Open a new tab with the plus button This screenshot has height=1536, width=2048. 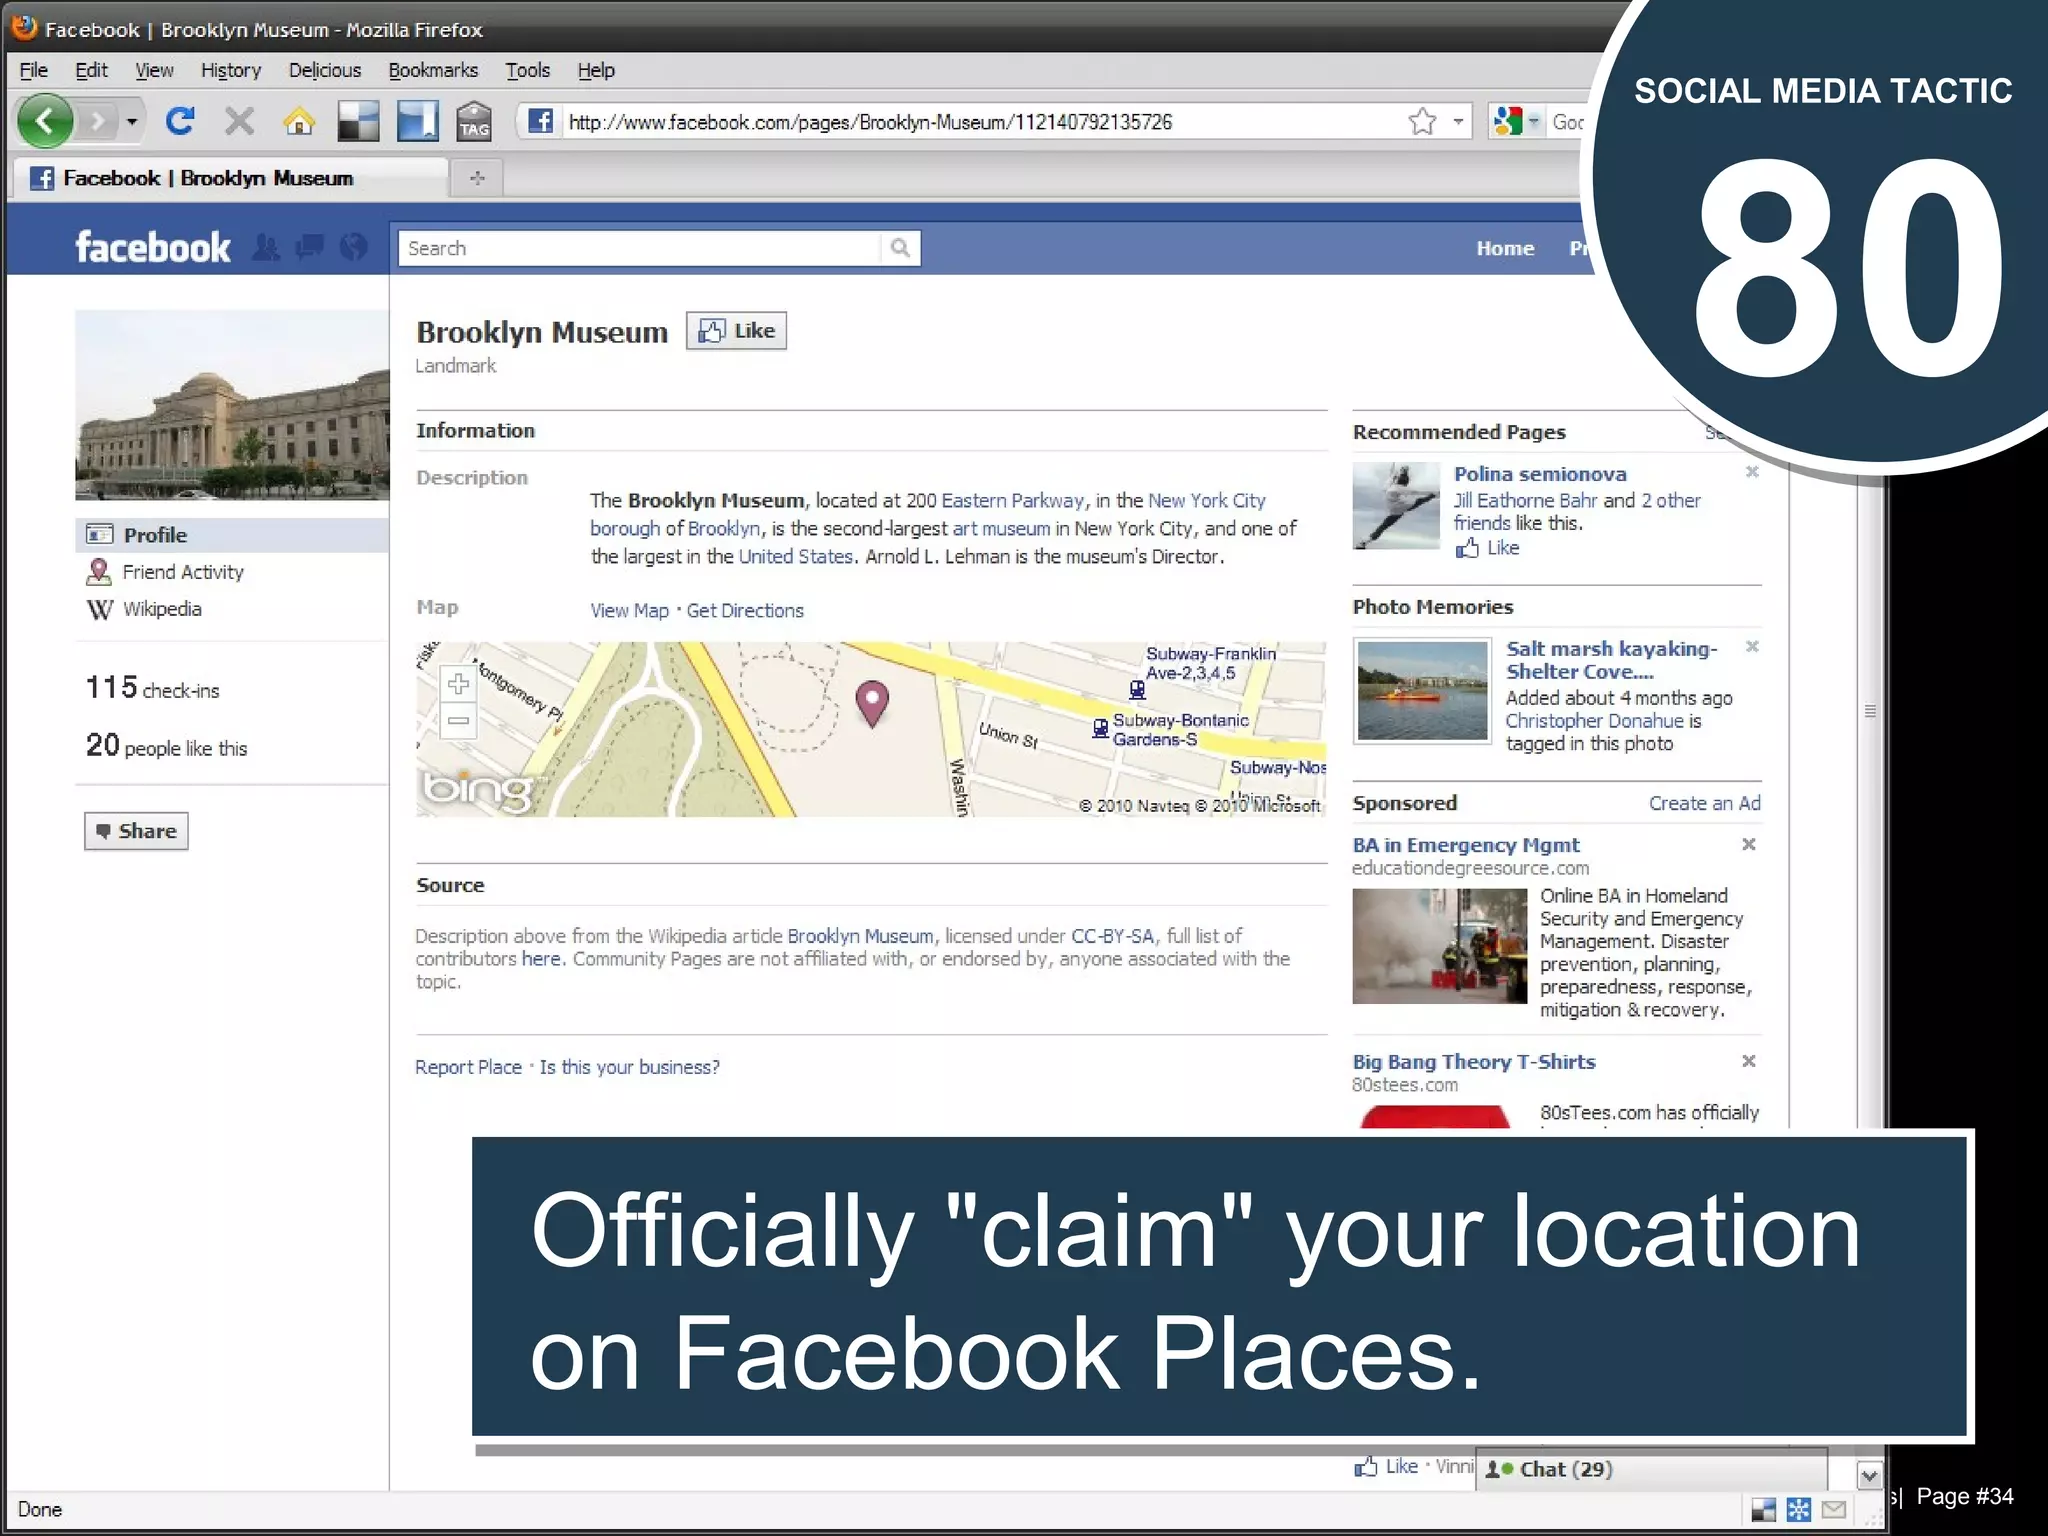[x=477, y=178]
